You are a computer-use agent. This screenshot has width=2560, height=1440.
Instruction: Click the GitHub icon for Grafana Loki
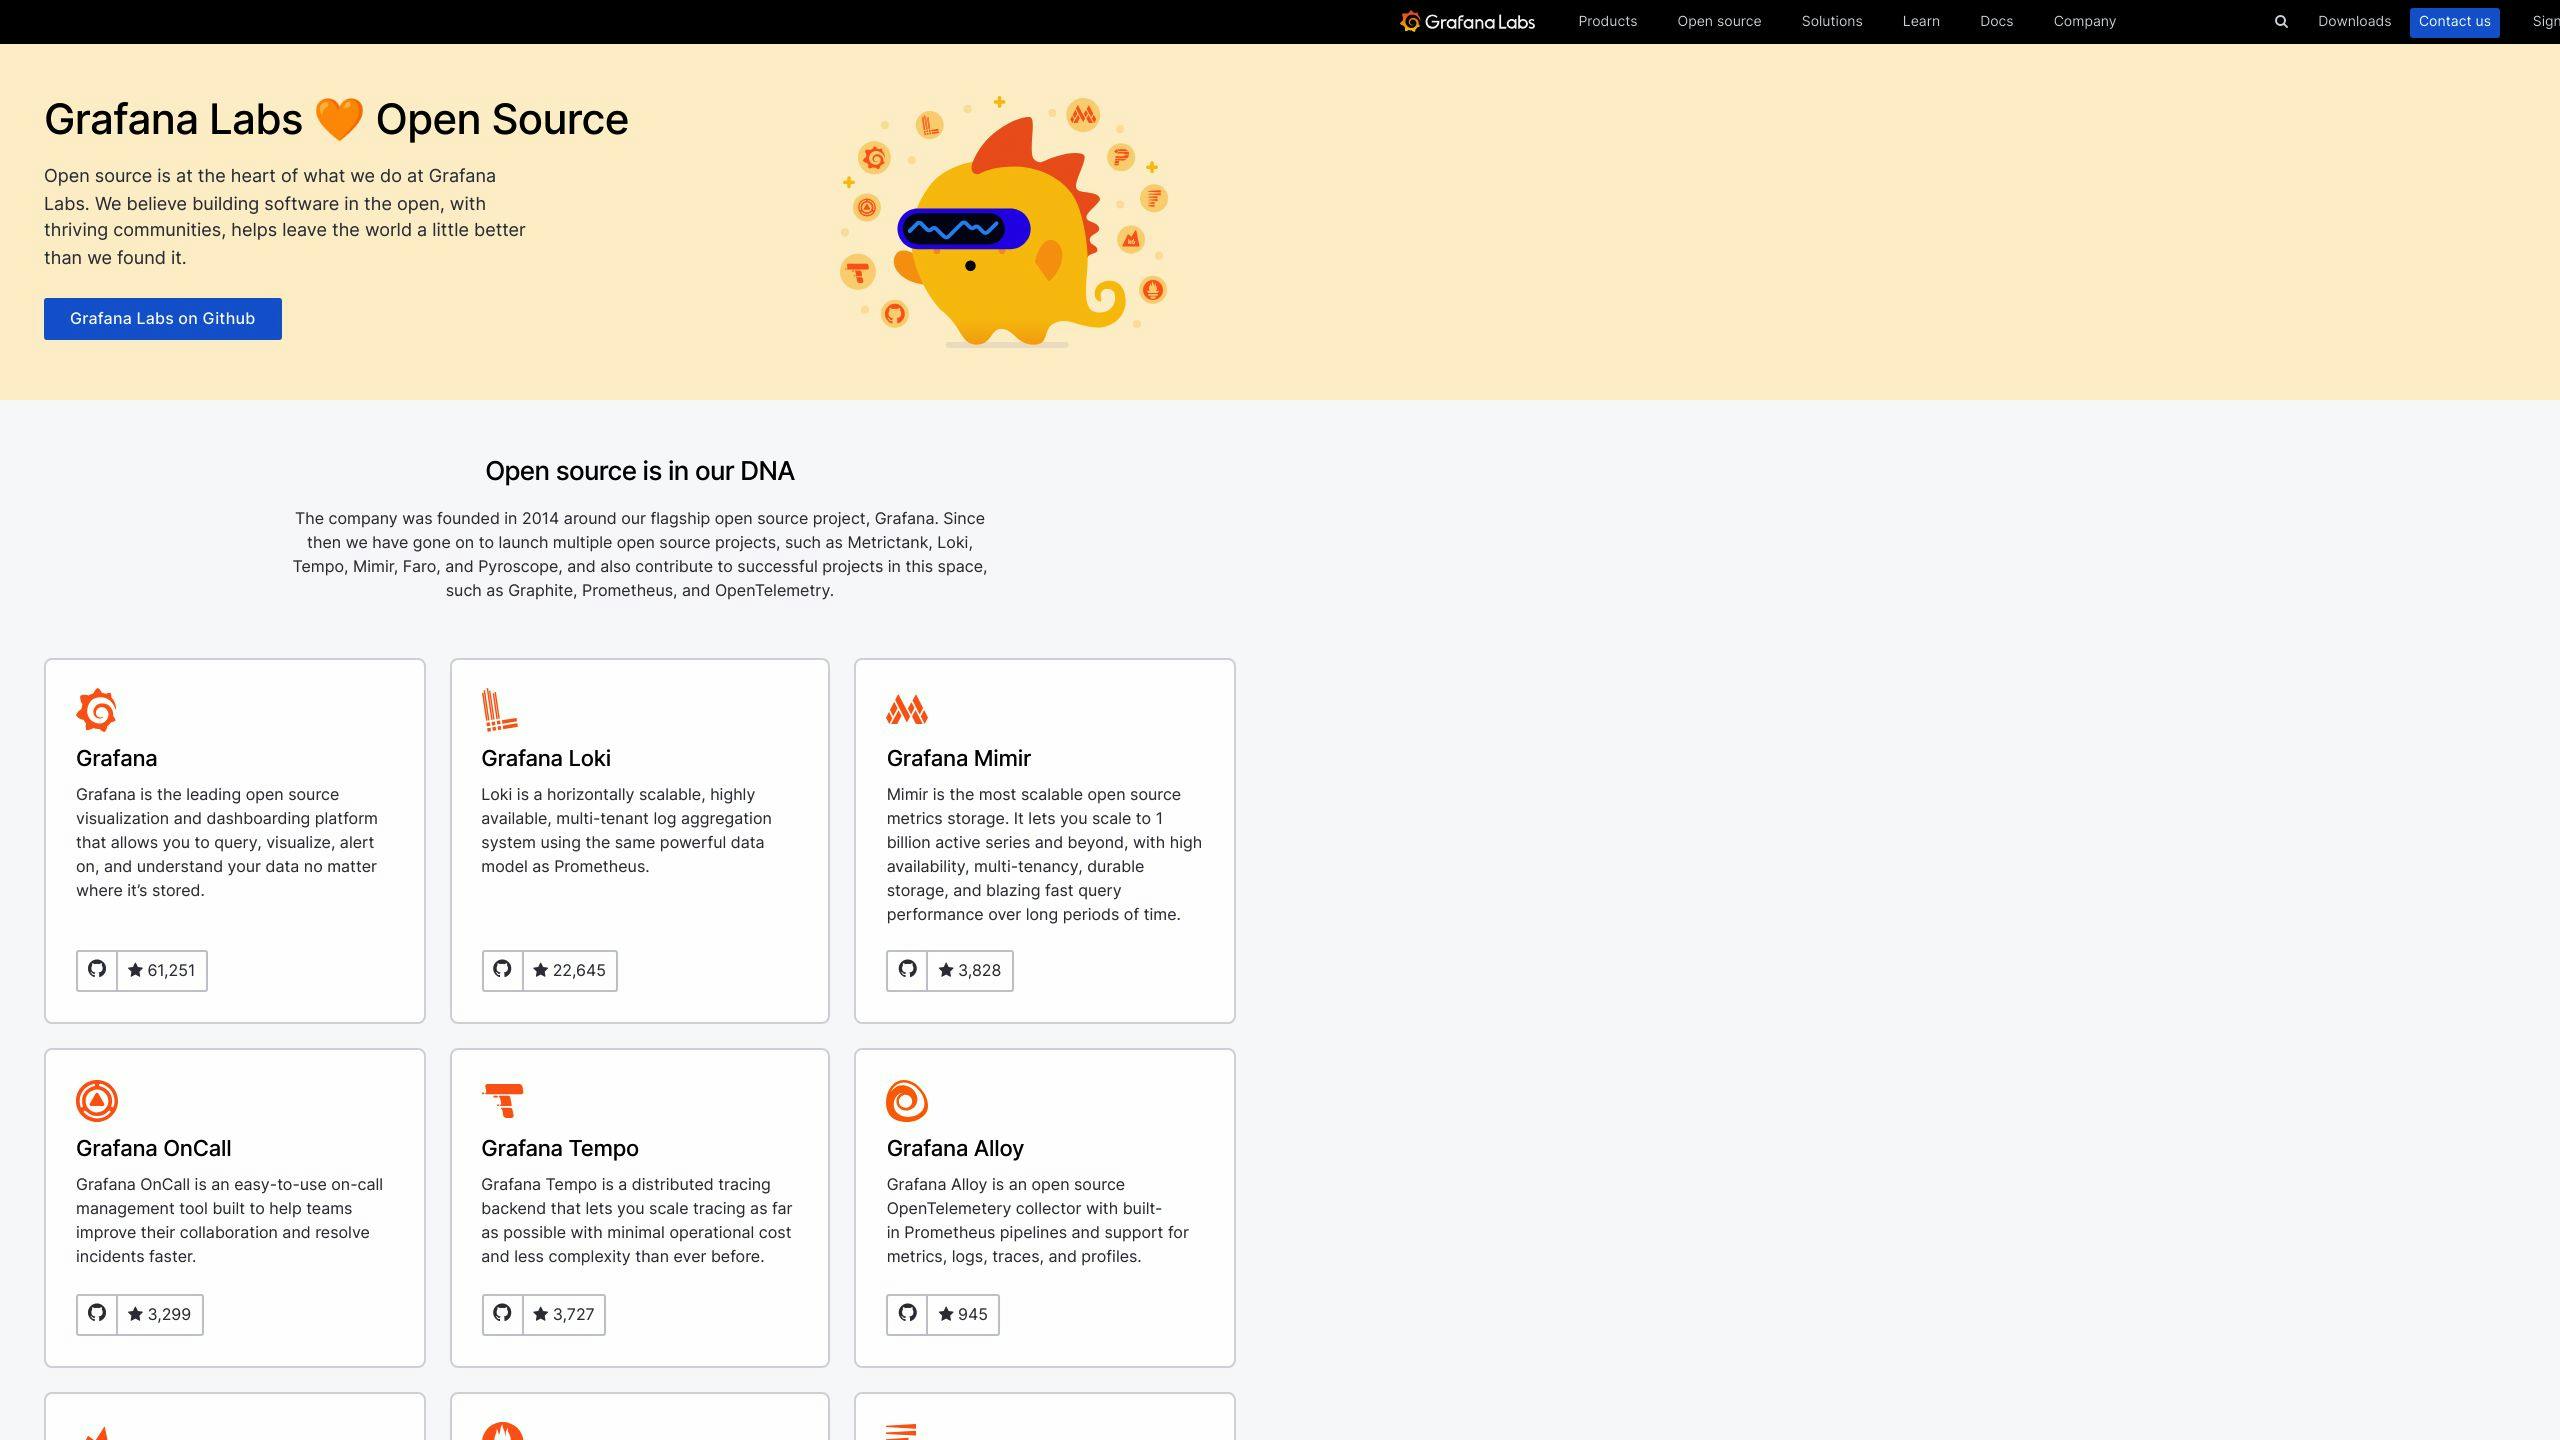[501, 969]
